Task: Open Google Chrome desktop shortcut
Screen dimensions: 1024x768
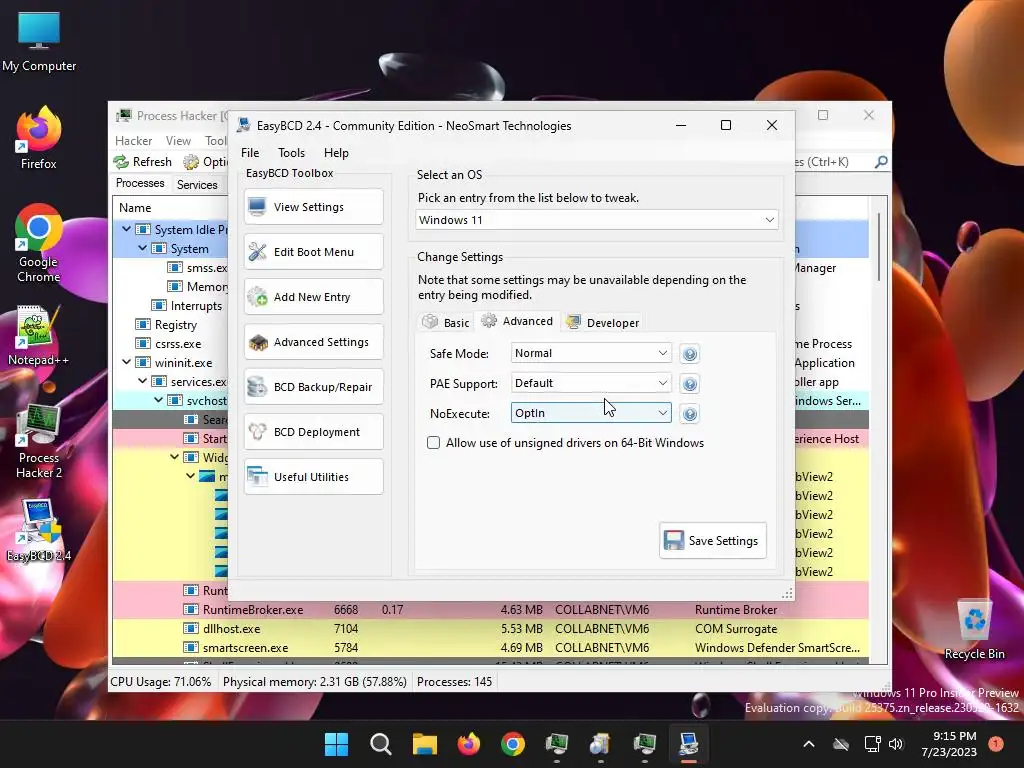Action: (39, 244)
